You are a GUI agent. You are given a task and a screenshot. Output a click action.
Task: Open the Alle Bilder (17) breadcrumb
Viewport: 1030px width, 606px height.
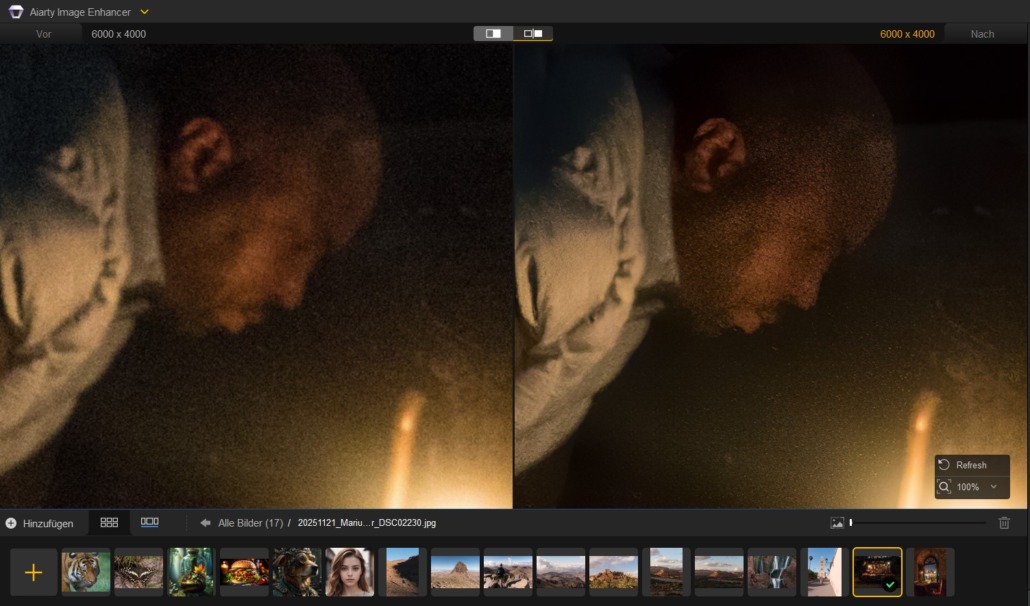pyautogui.click(x=250, y=523)
